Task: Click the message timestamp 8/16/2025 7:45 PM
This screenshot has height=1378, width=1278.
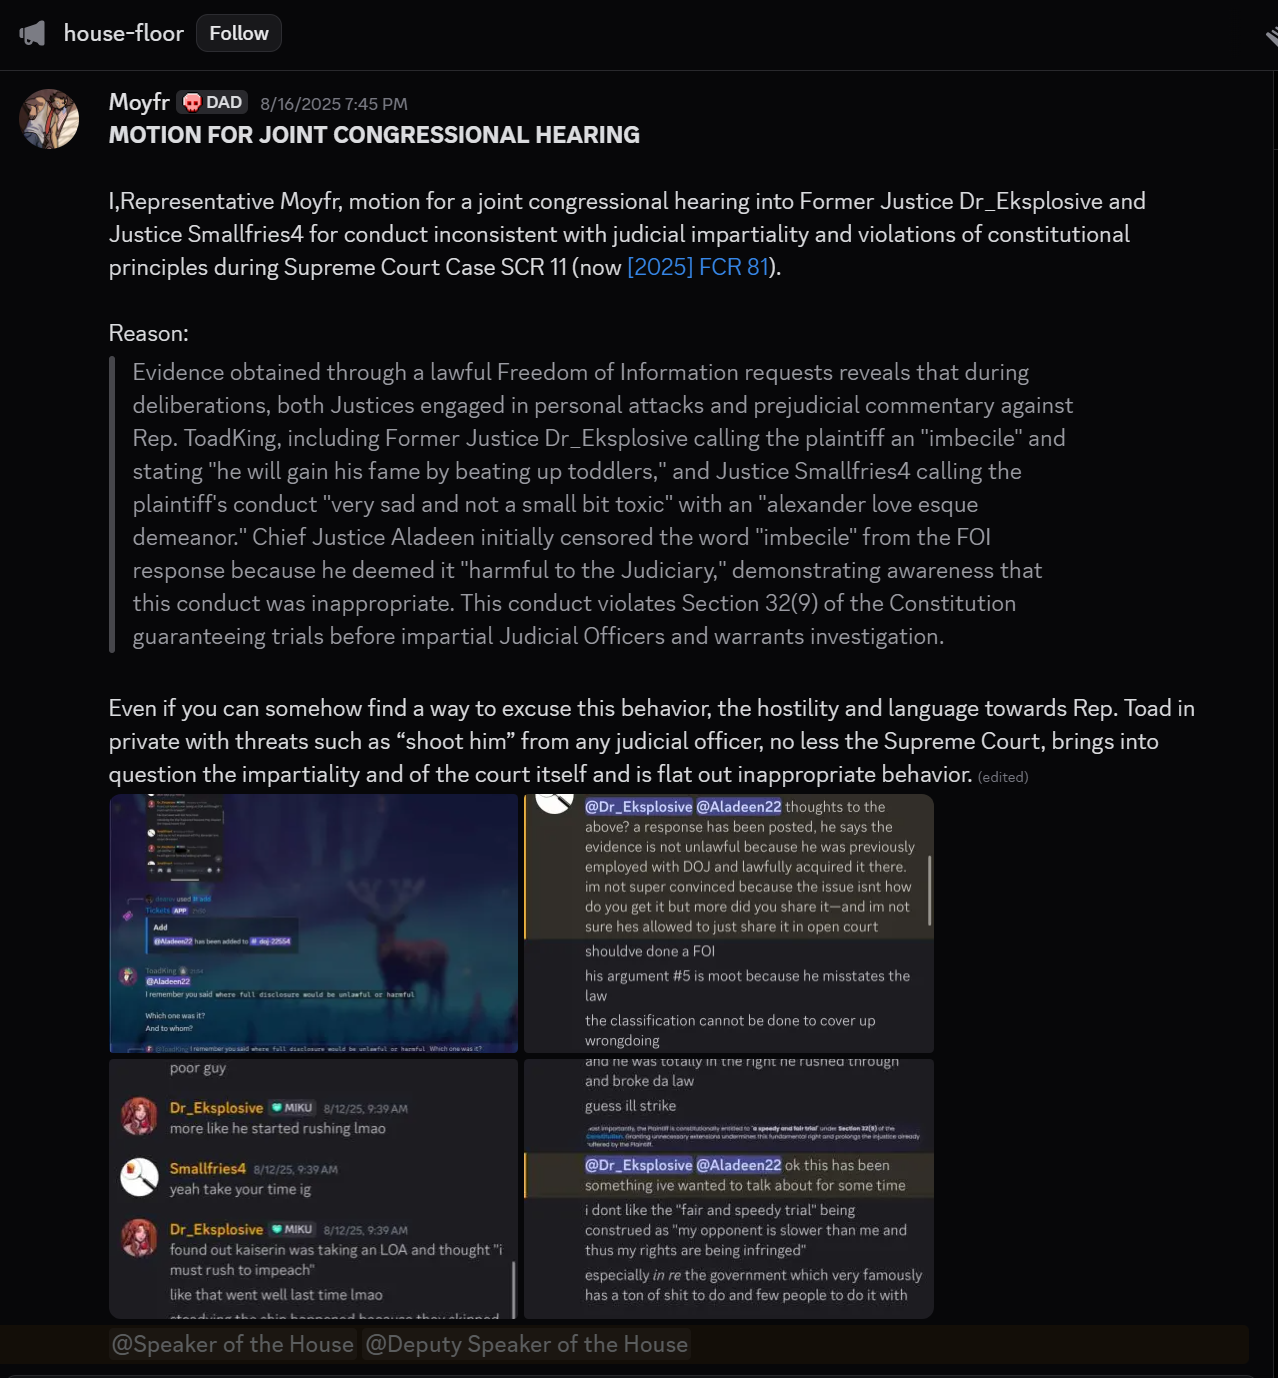Action: point(334,104)
